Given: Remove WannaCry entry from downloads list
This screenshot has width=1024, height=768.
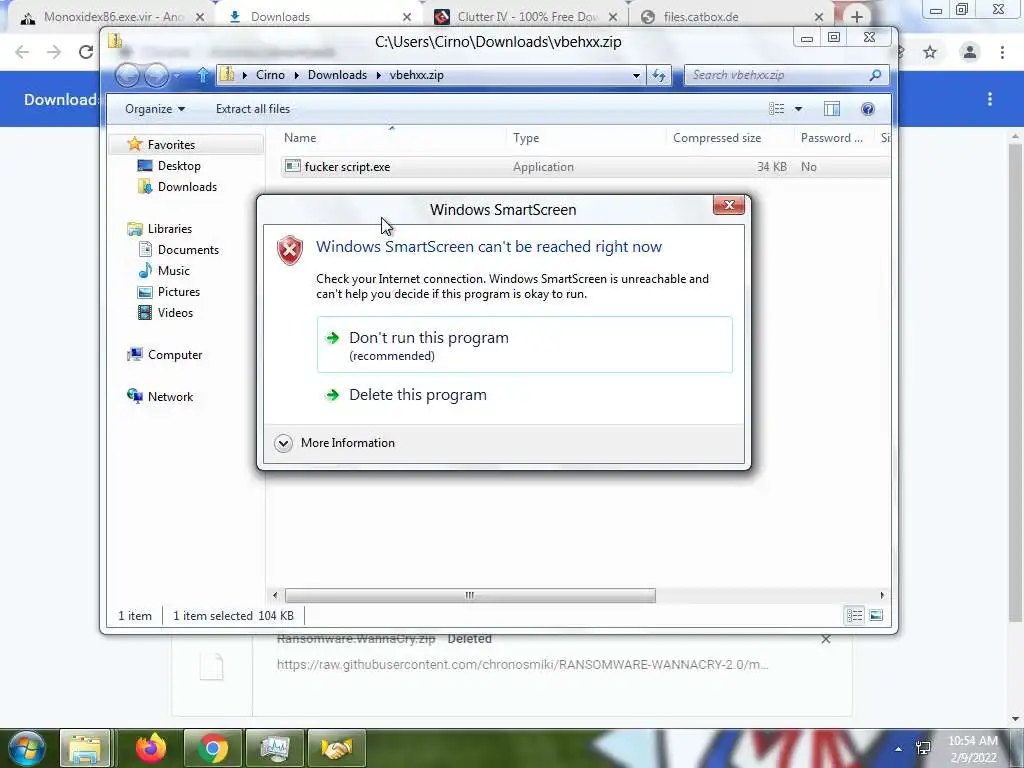Looking at the screenshot, I should (x=825, y=639).
